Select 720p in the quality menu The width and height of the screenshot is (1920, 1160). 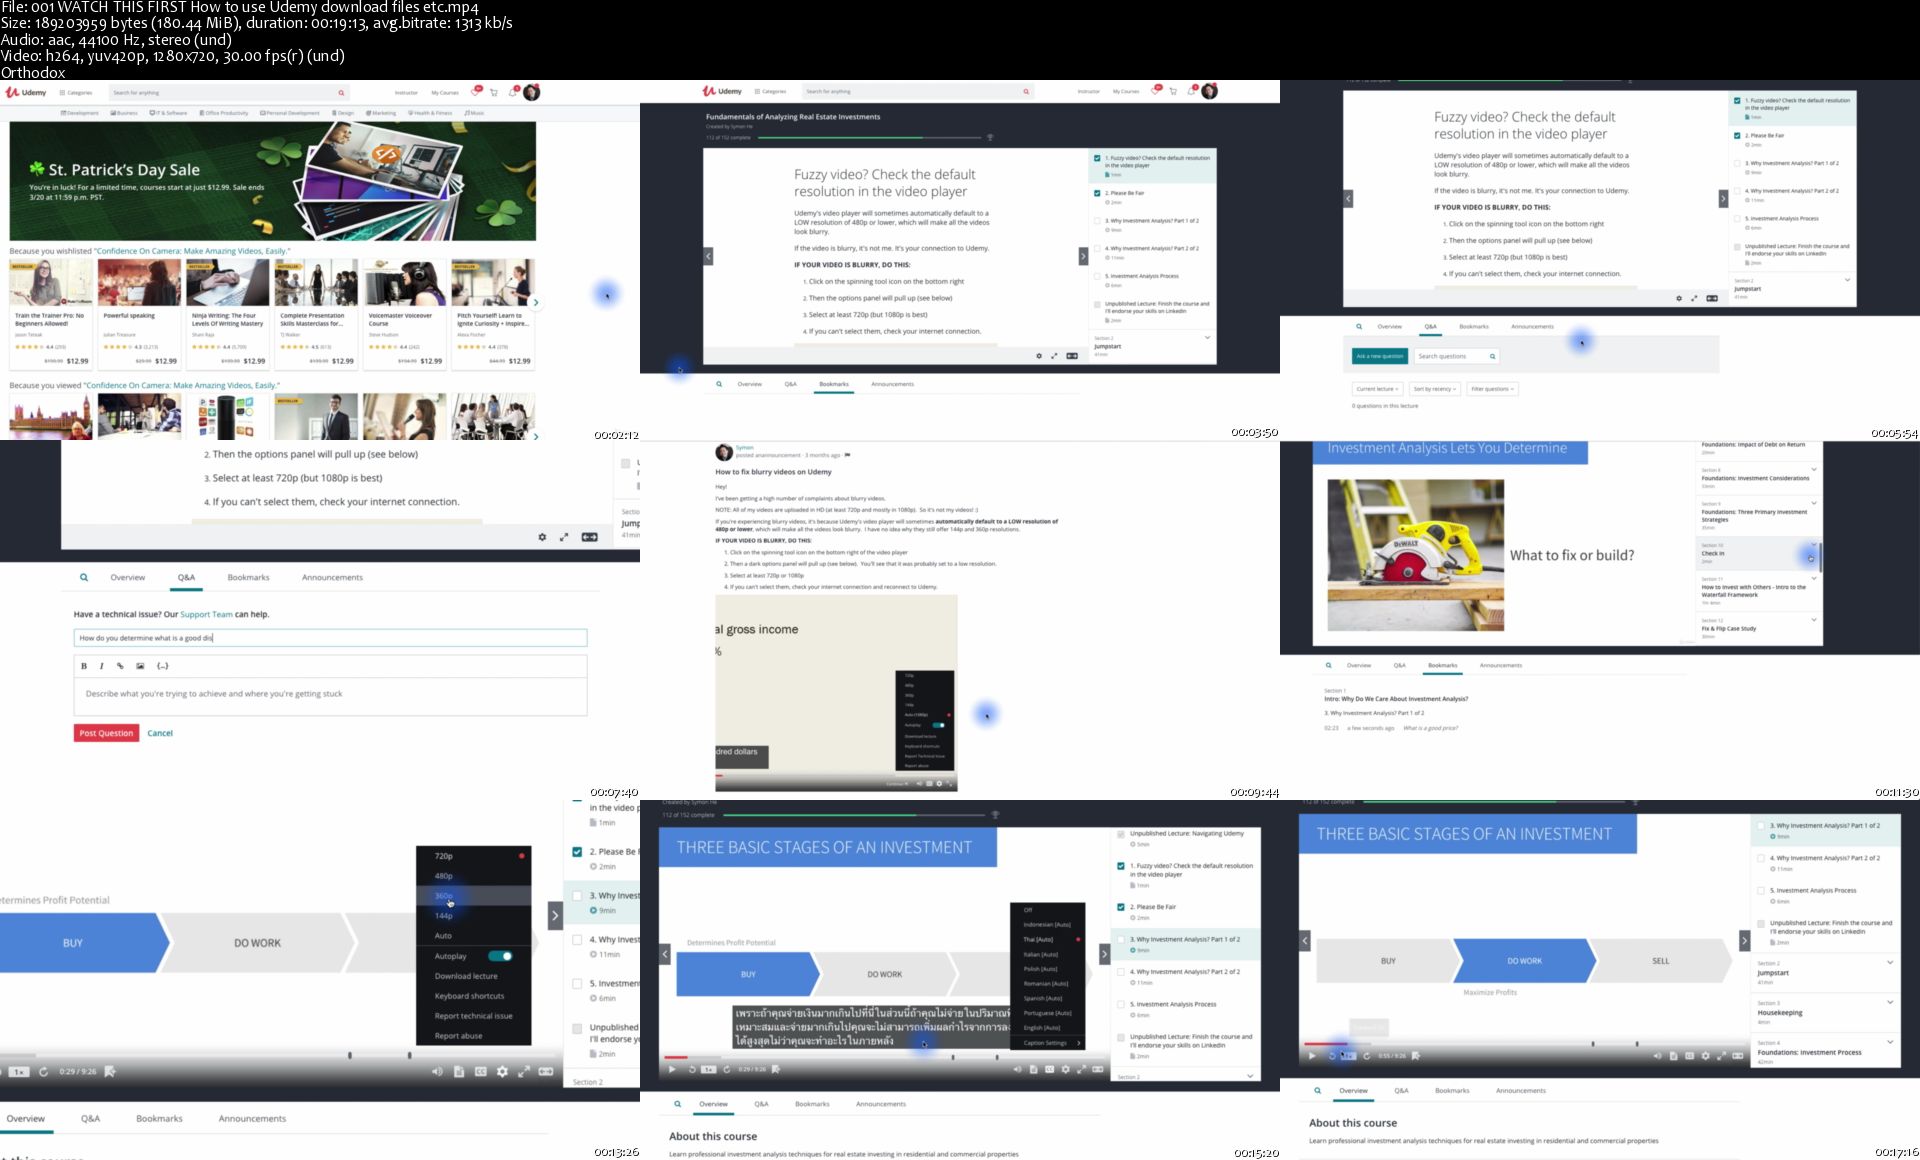pos(474,856)
